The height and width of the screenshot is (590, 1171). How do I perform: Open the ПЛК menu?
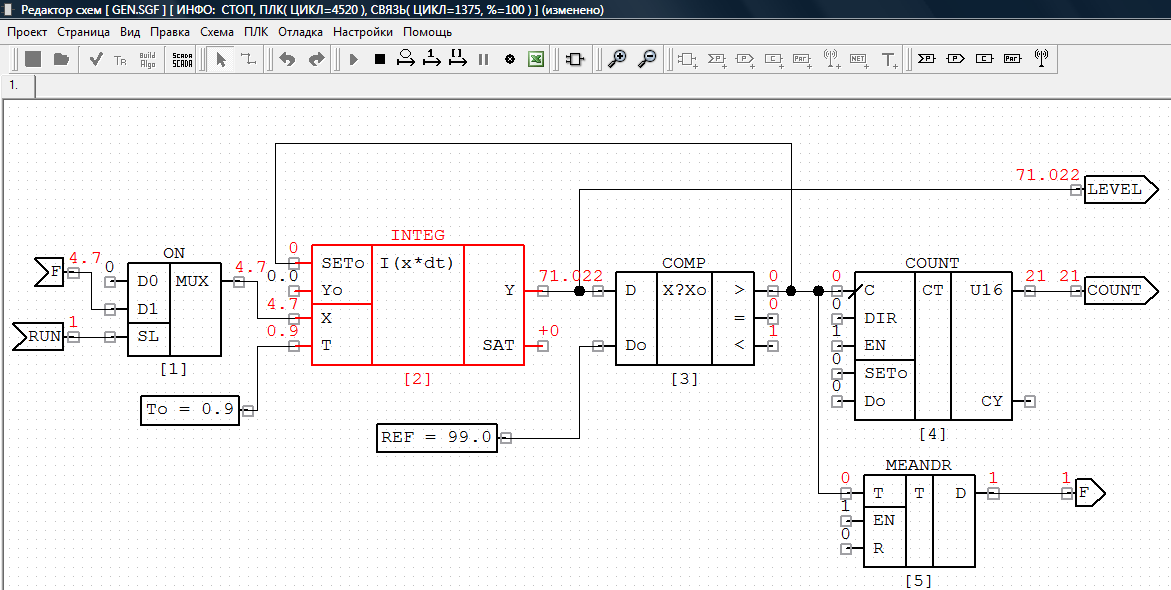pyautogui.click(x=256, y=32)
